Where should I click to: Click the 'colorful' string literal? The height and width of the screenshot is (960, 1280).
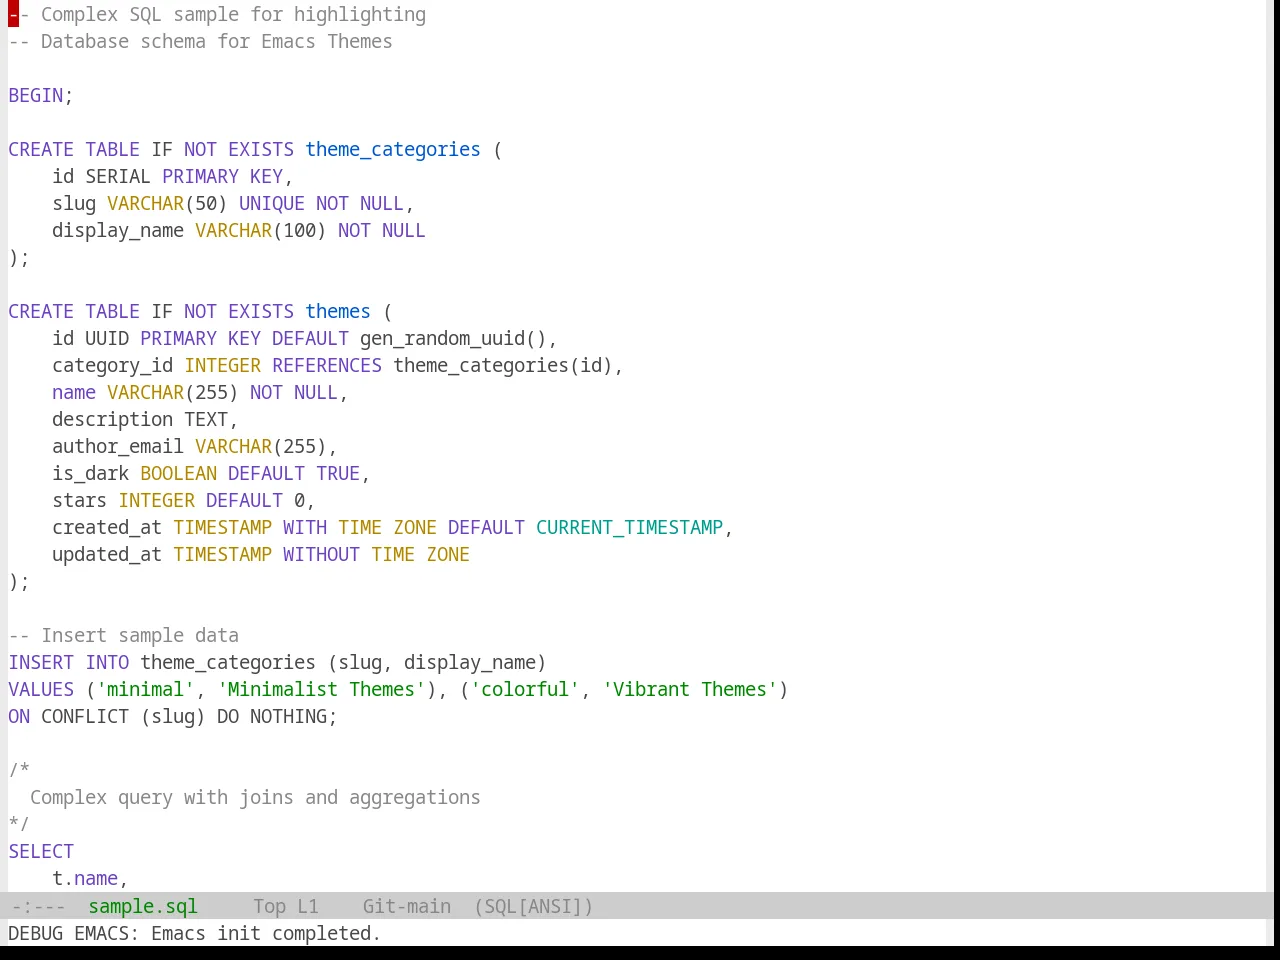525,689
